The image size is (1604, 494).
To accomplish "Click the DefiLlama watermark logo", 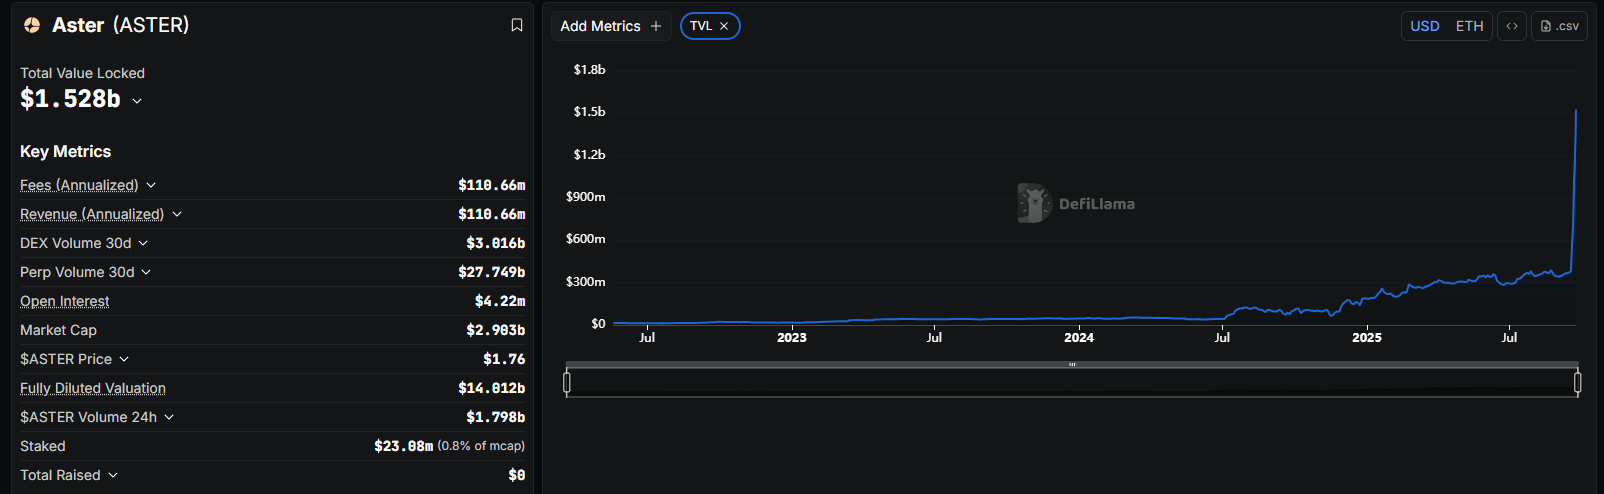I will click(1034, 203).
